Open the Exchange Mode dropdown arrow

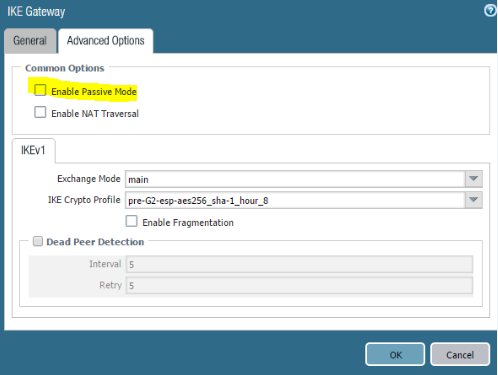click(x=474, y=179)
